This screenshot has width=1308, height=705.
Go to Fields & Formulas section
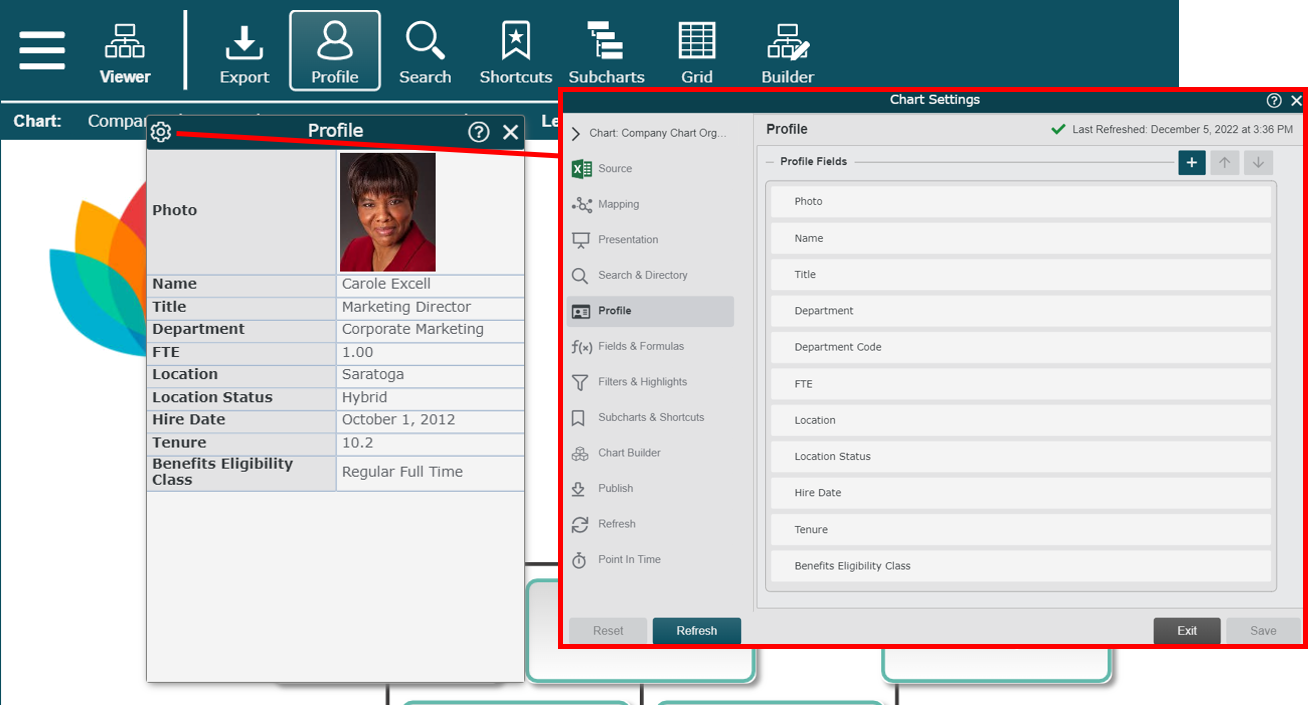point(640,346)
